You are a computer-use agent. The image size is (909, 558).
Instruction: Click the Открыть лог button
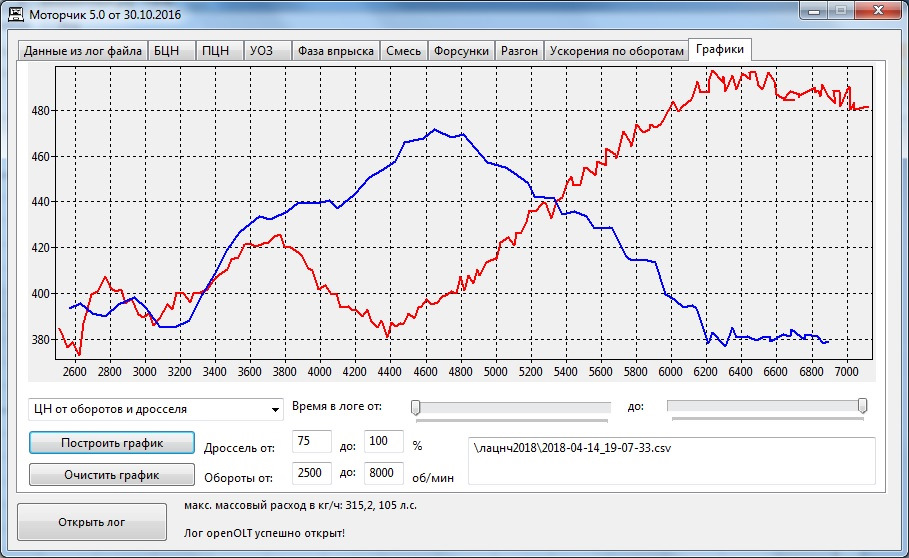92,522
